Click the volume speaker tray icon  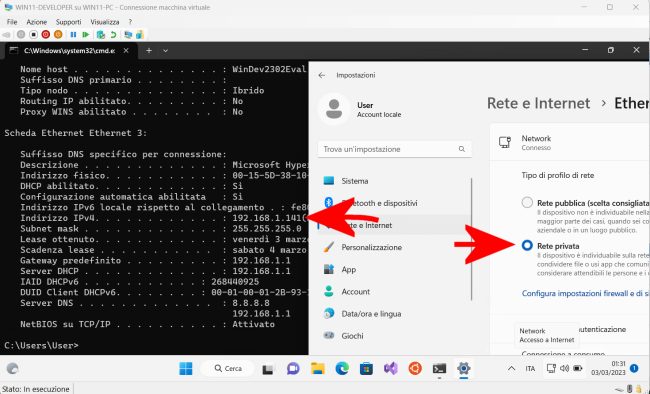click(564, 368)
